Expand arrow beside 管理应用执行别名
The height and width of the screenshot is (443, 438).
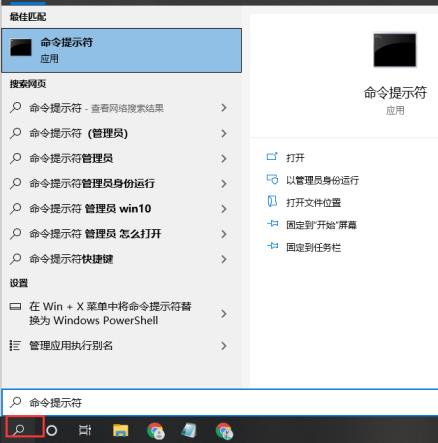tap(224, 346)
